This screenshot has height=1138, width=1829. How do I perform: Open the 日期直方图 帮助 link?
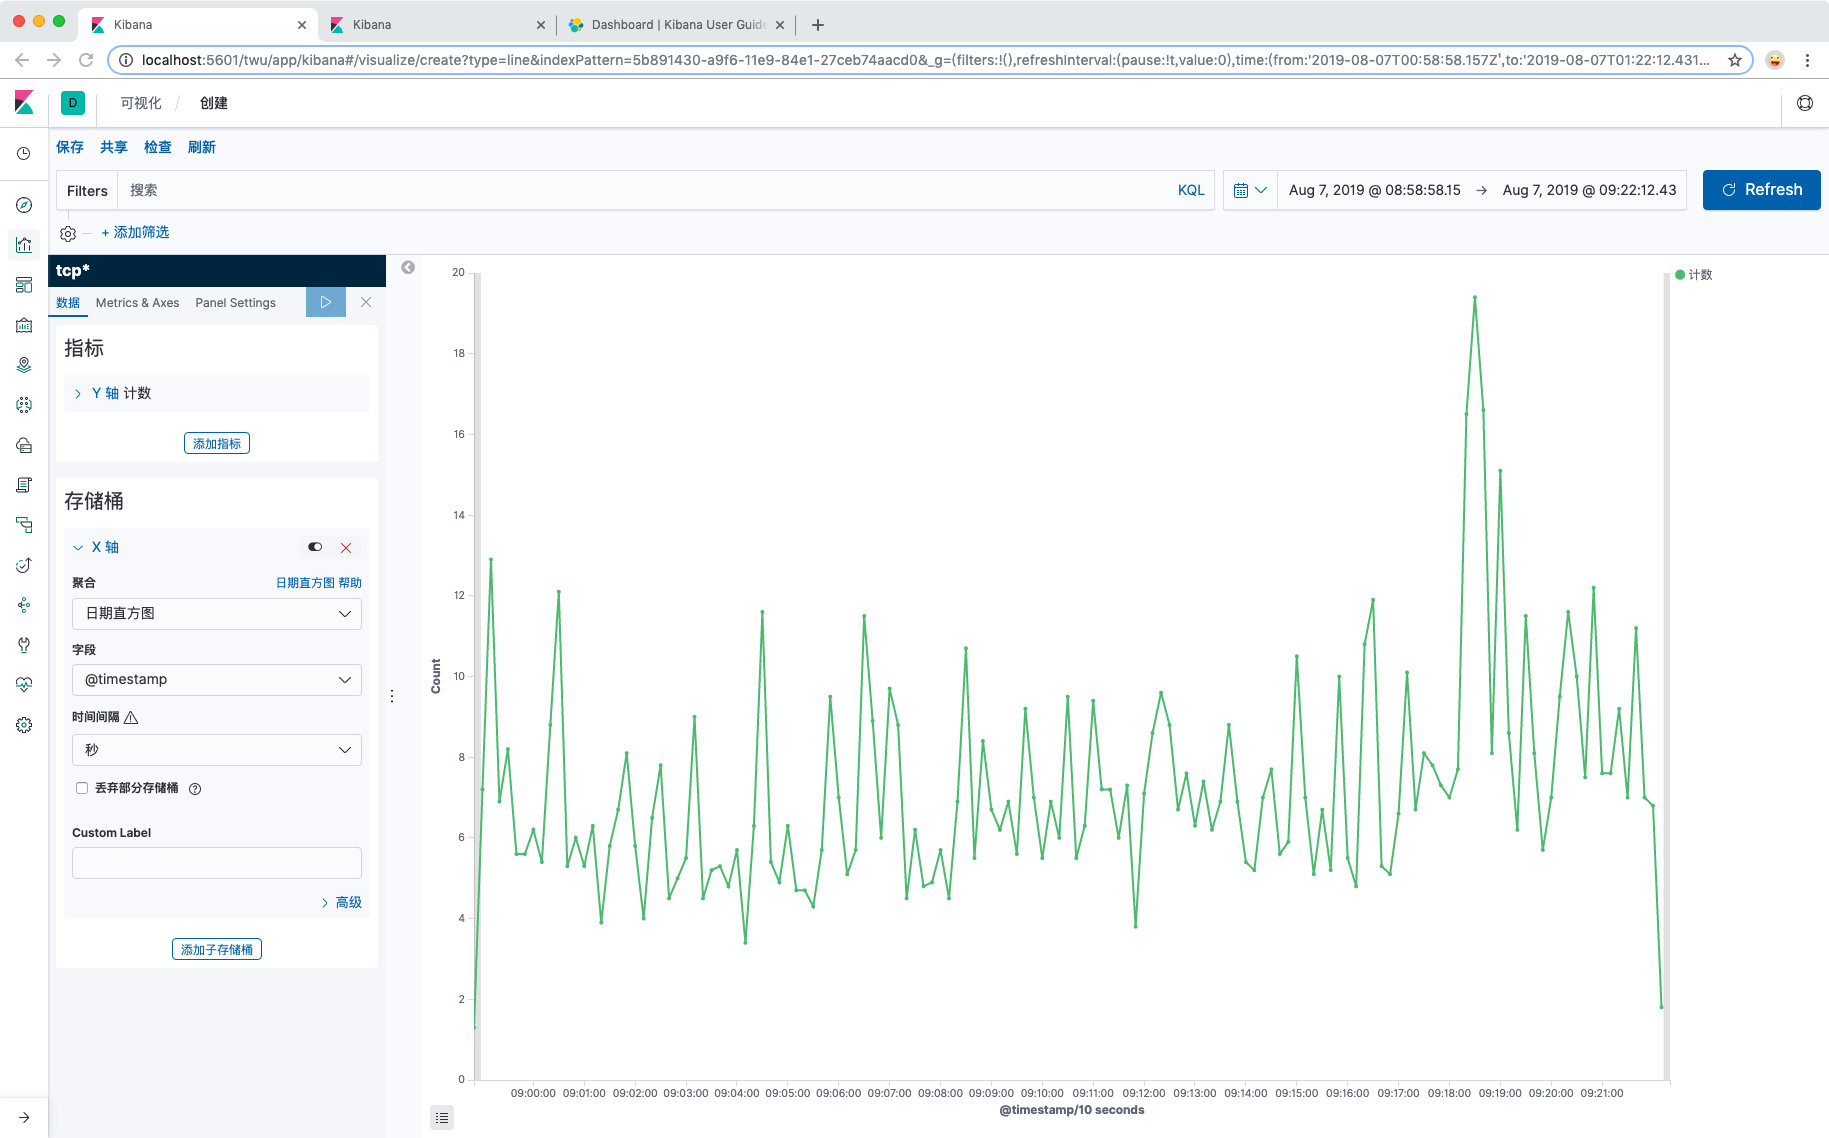[x=319, y=583]
